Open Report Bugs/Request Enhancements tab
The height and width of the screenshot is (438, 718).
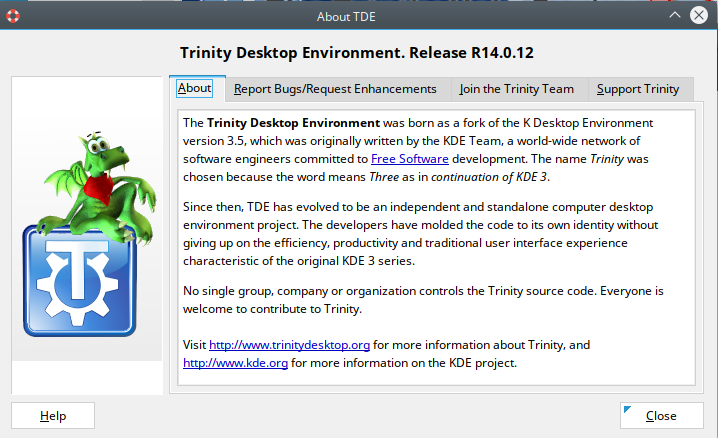coord(335,89)
